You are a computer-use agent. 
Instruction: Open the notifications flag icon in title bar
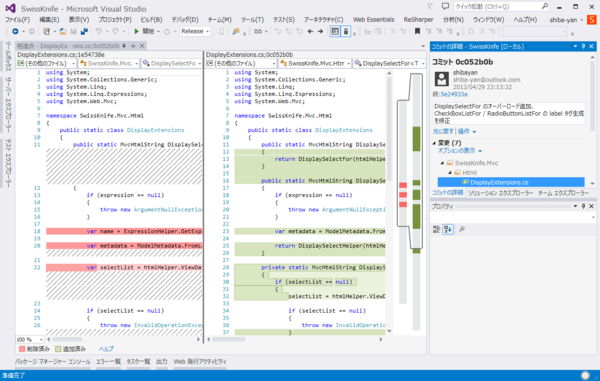[x=430, y=7]
